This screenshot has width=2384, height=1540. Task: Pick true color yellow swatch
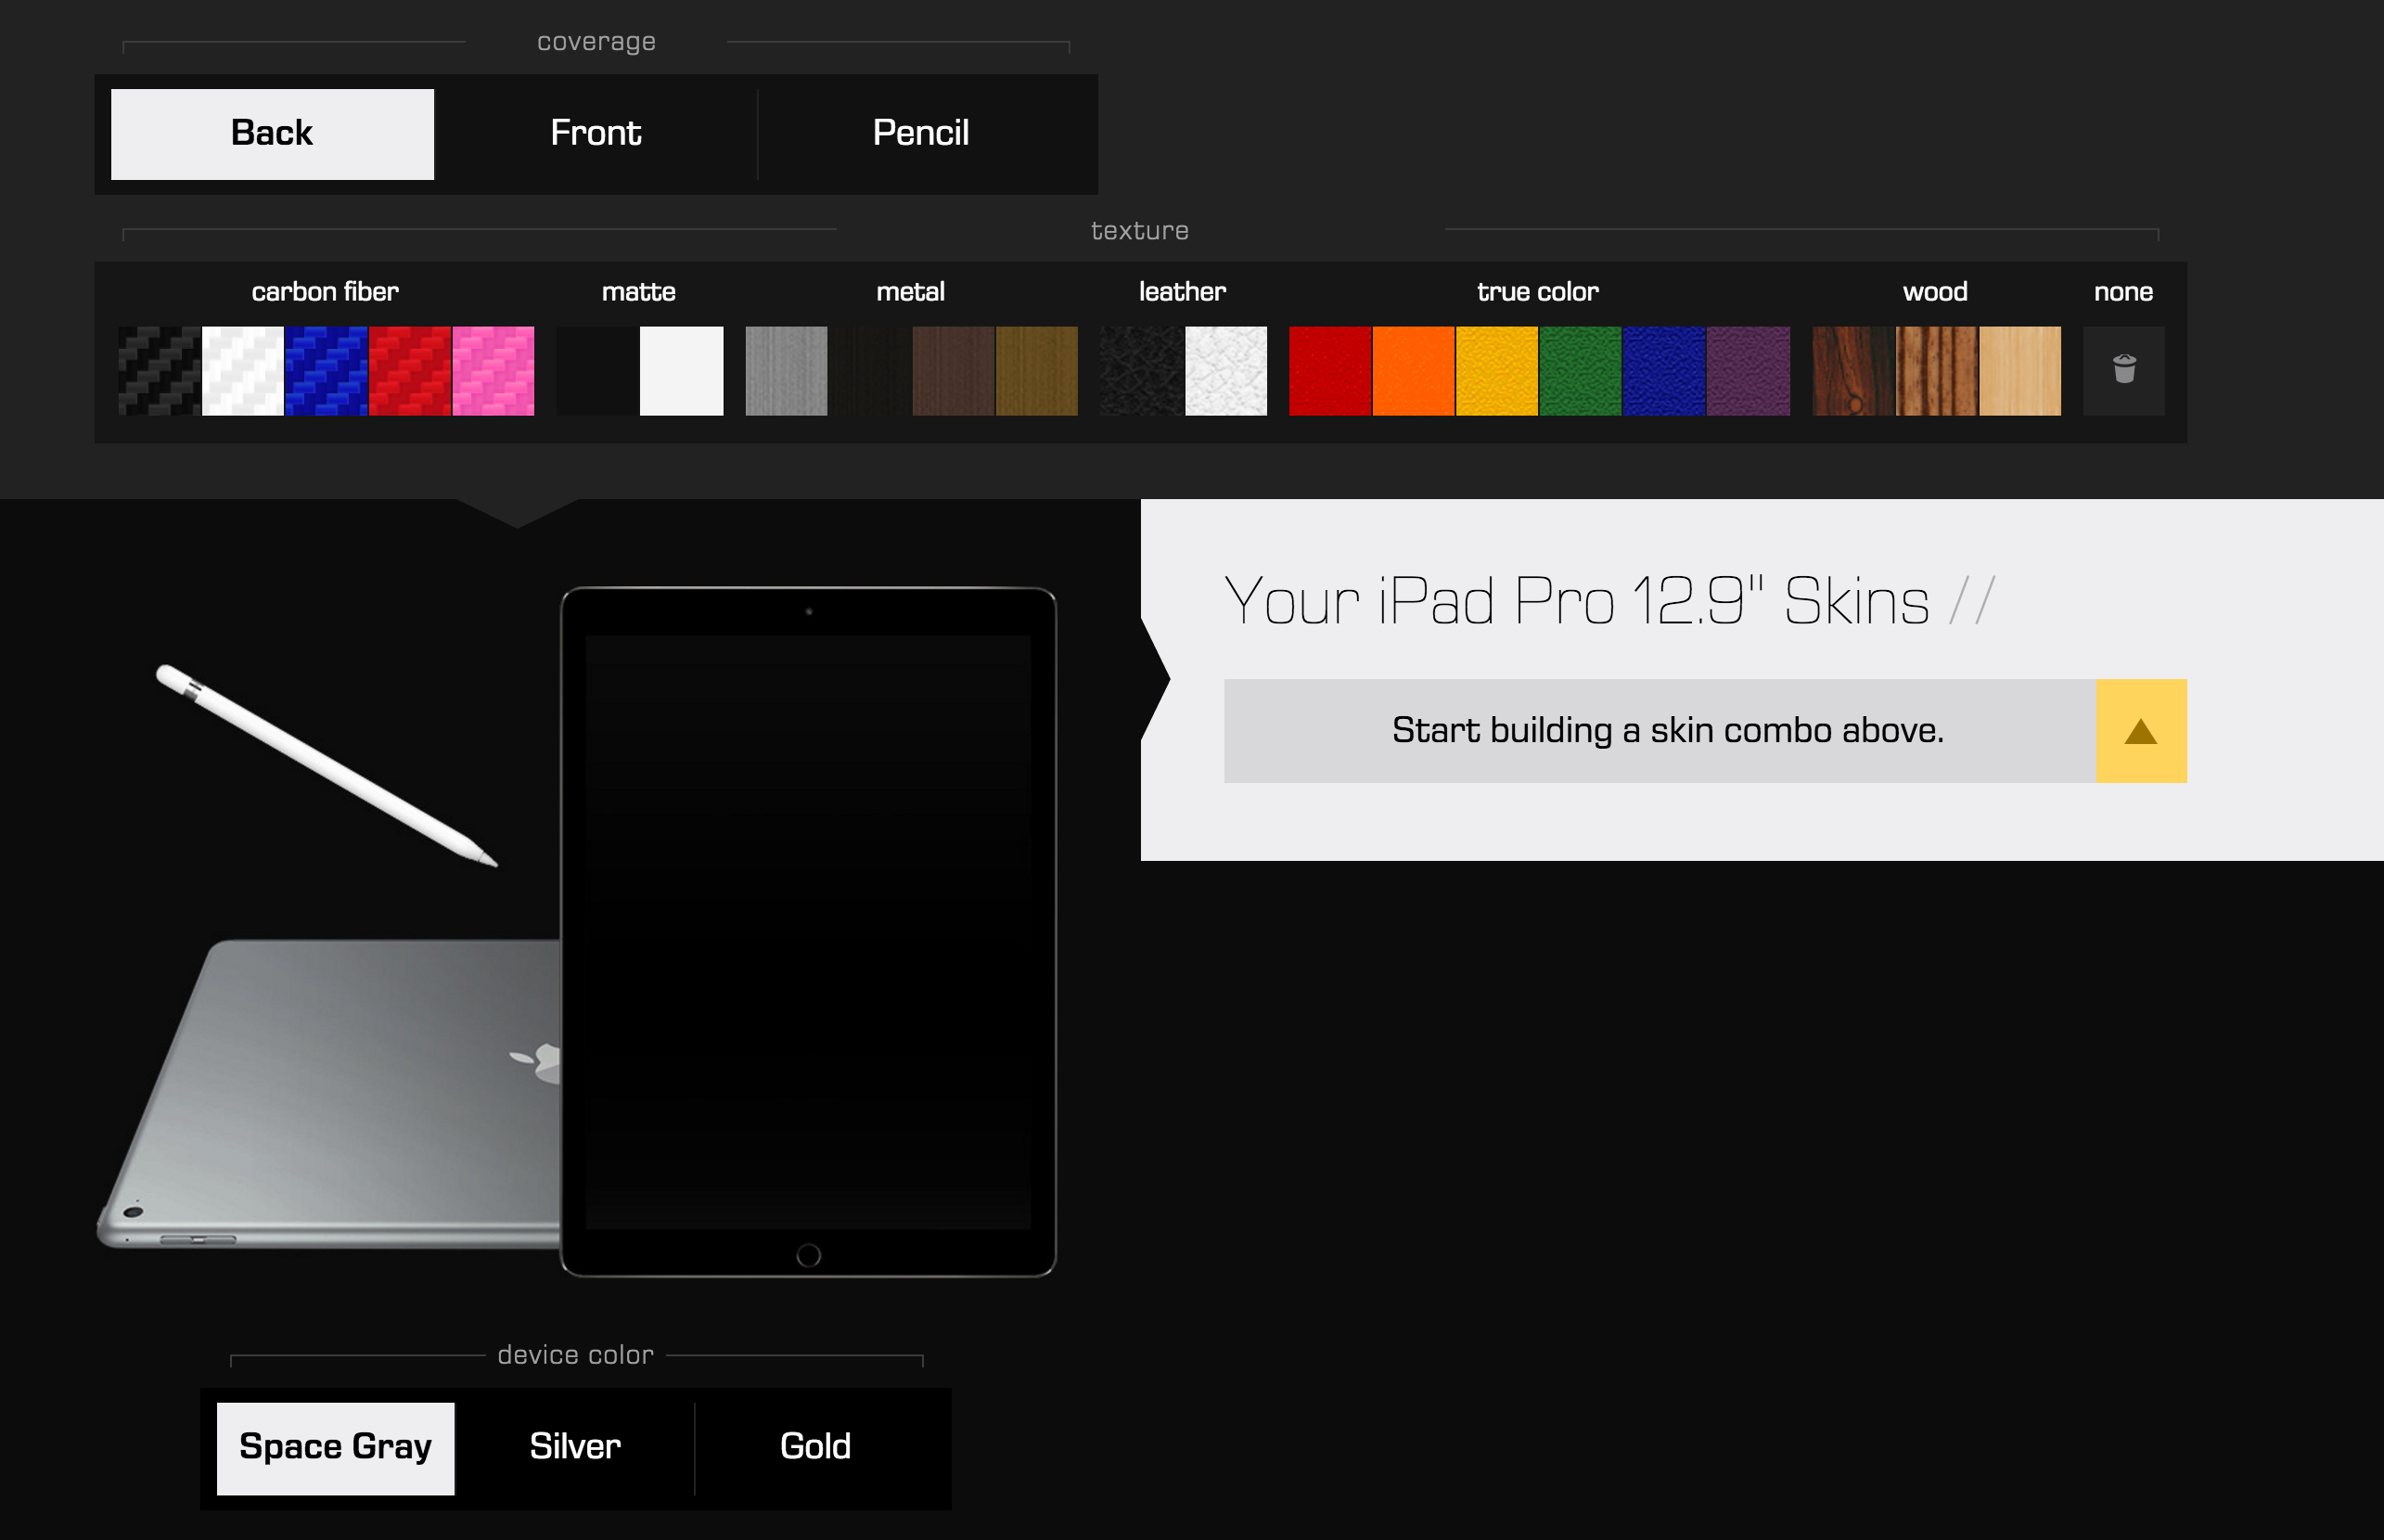coord(1497,371)
